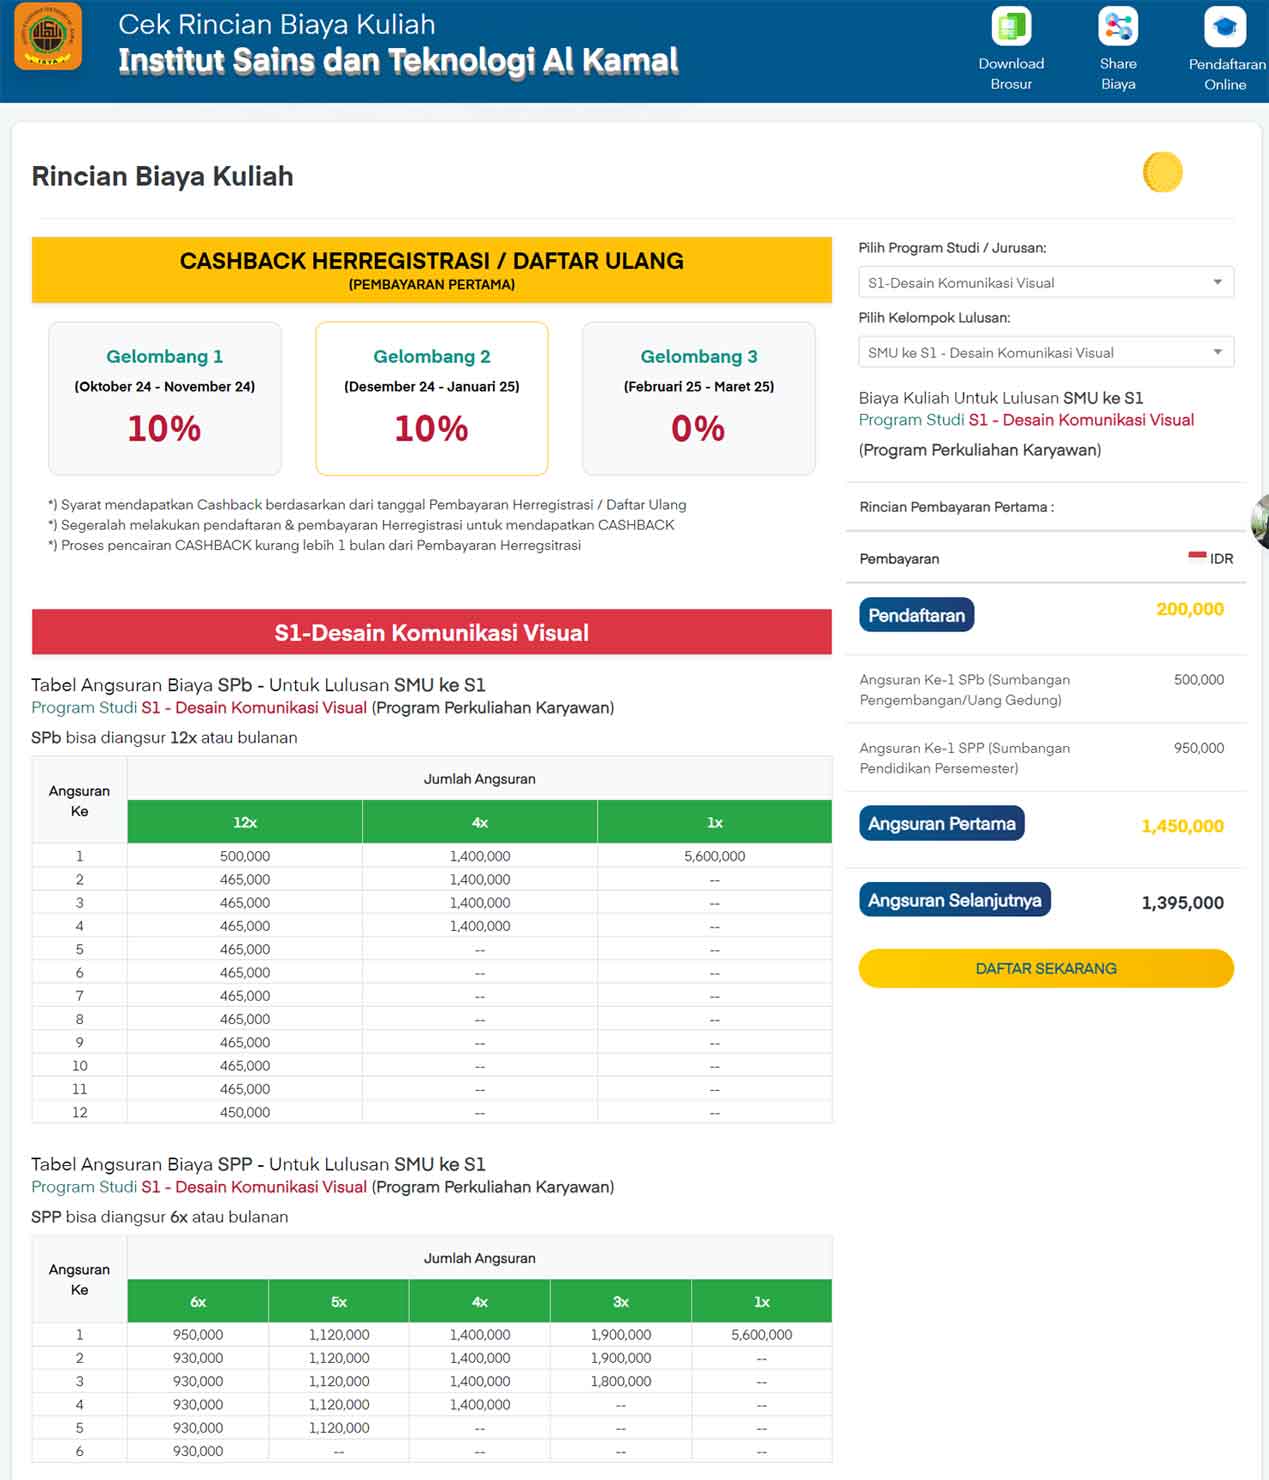Open the Pilih Program Studi dropdown
The width and height of the screenshot is (1269, 1480).
(1046, 282)
